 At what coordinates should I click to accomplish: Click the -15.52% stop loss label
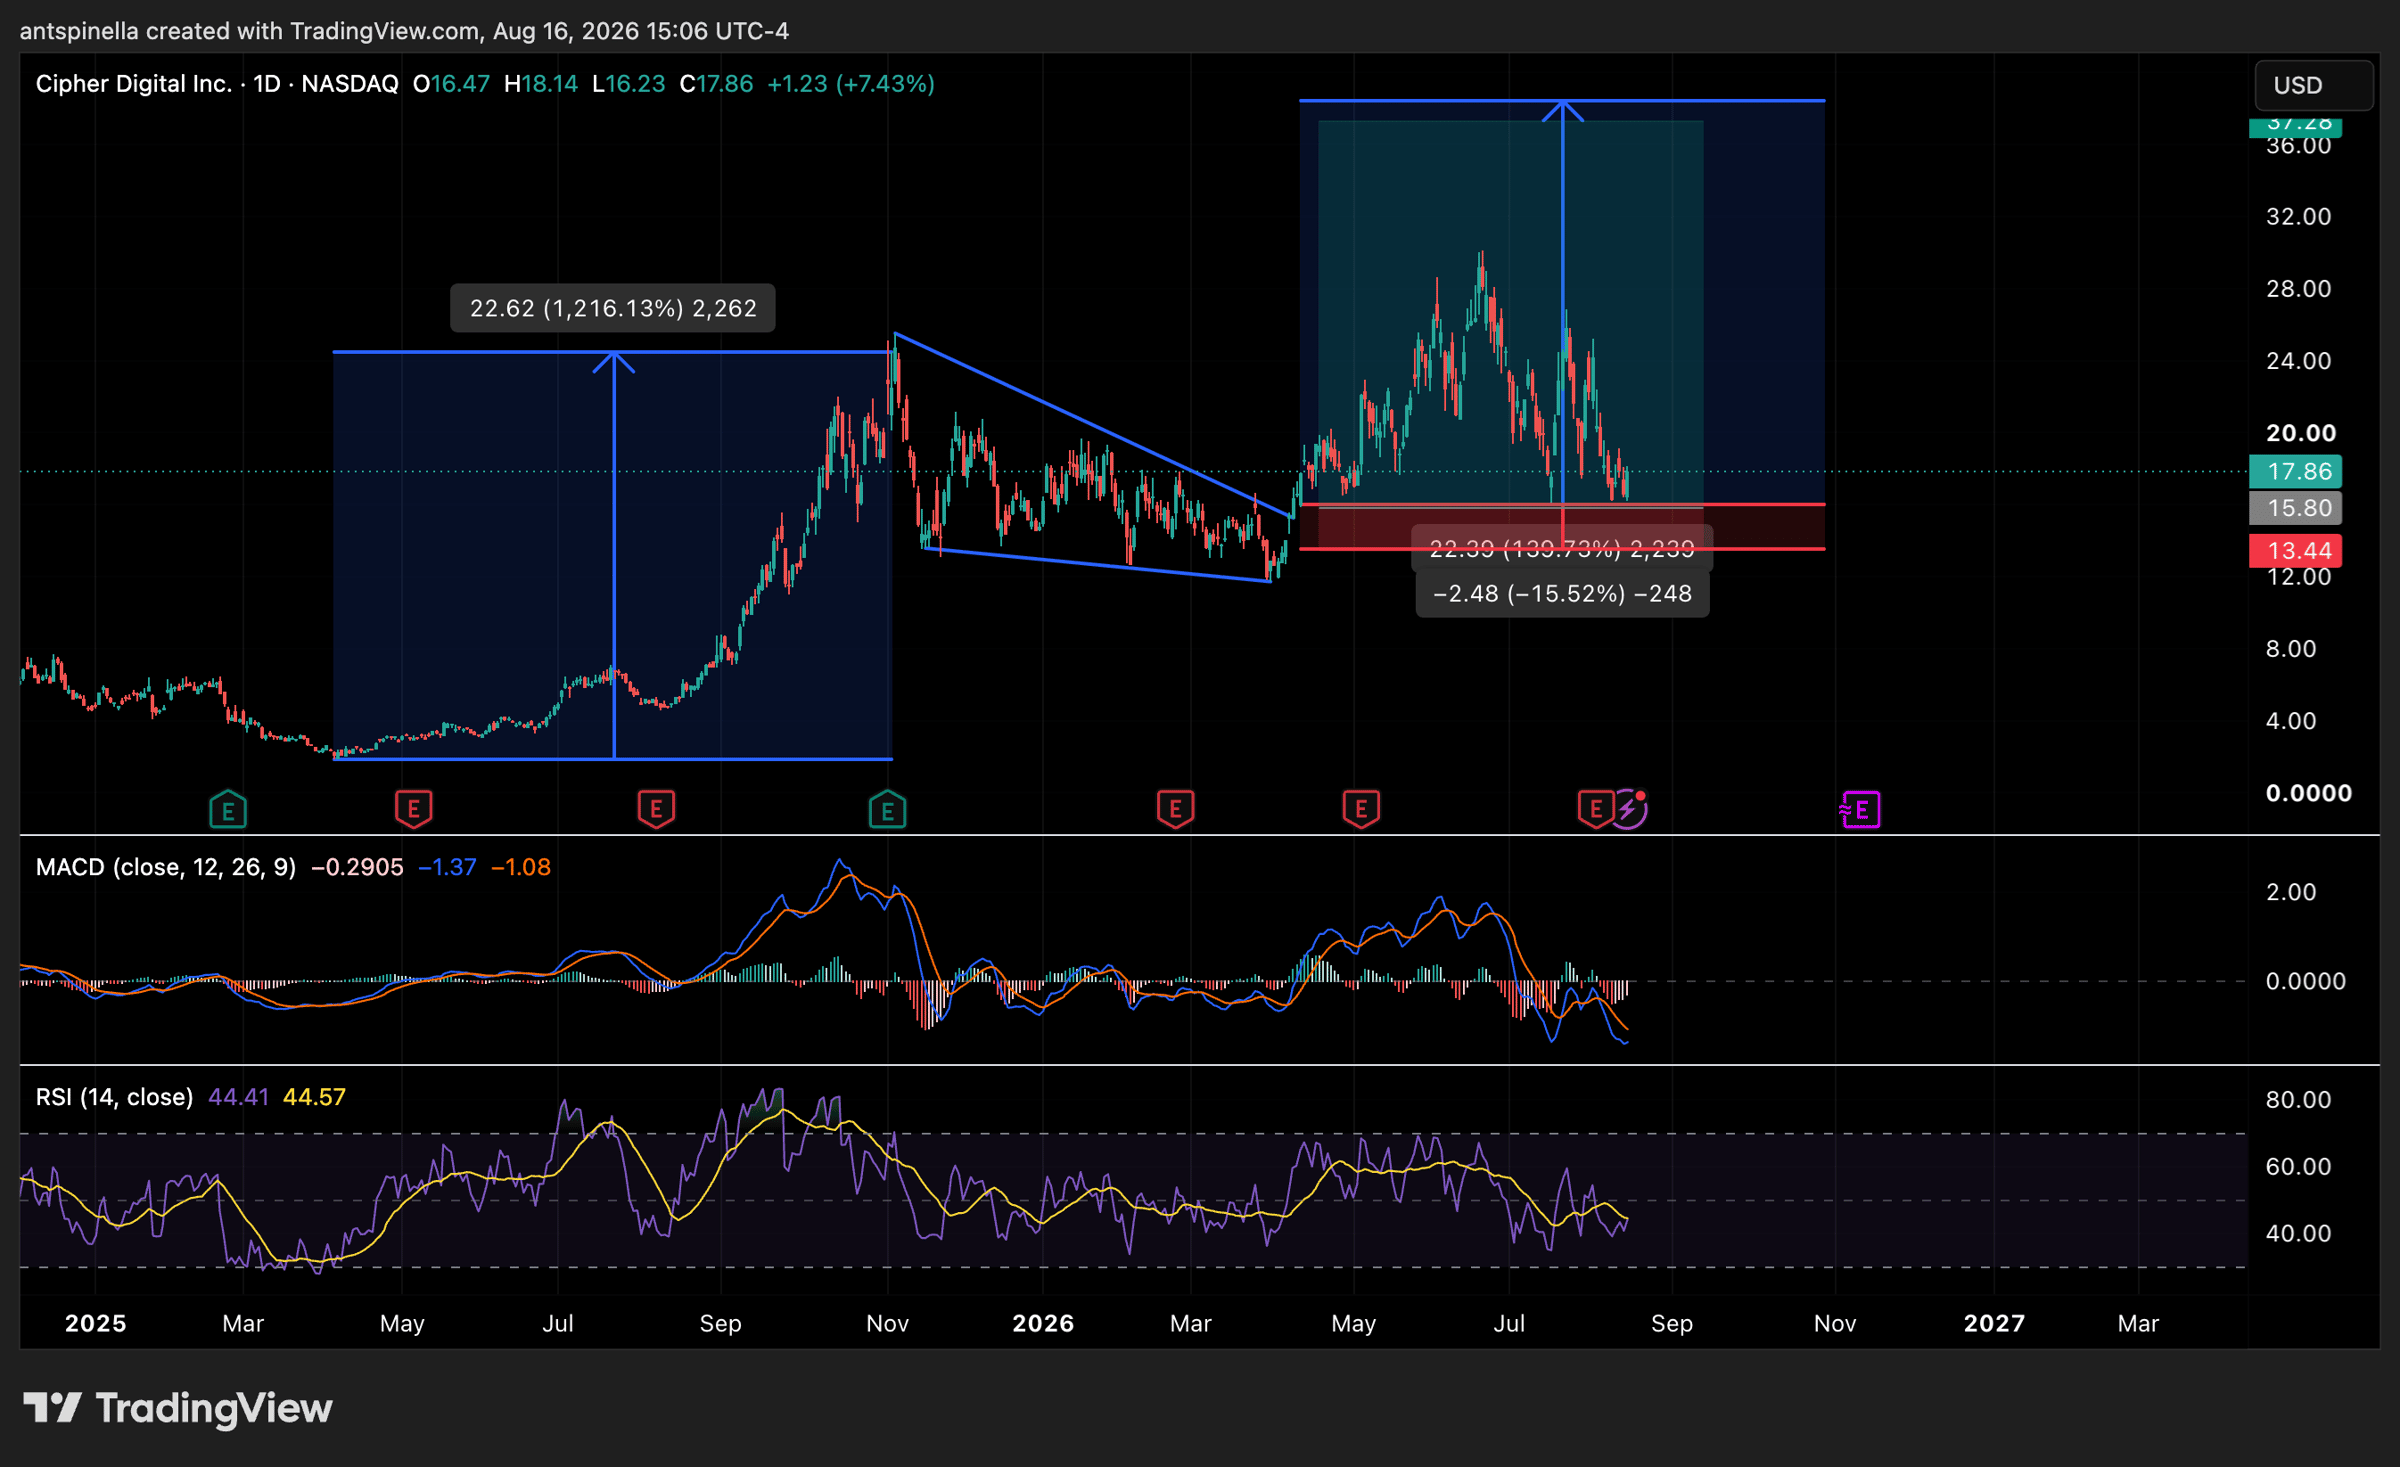tap(1562, 594)
